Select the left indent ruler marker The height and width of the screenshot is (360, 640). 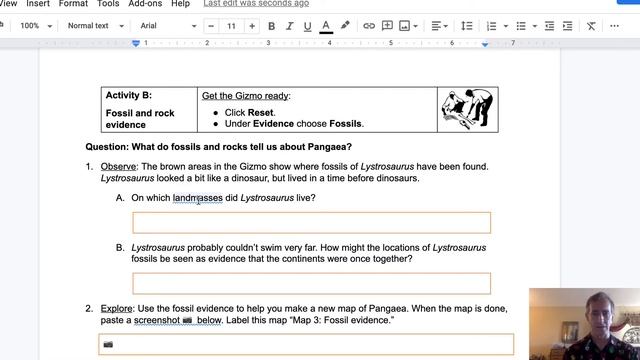[136, 43]
